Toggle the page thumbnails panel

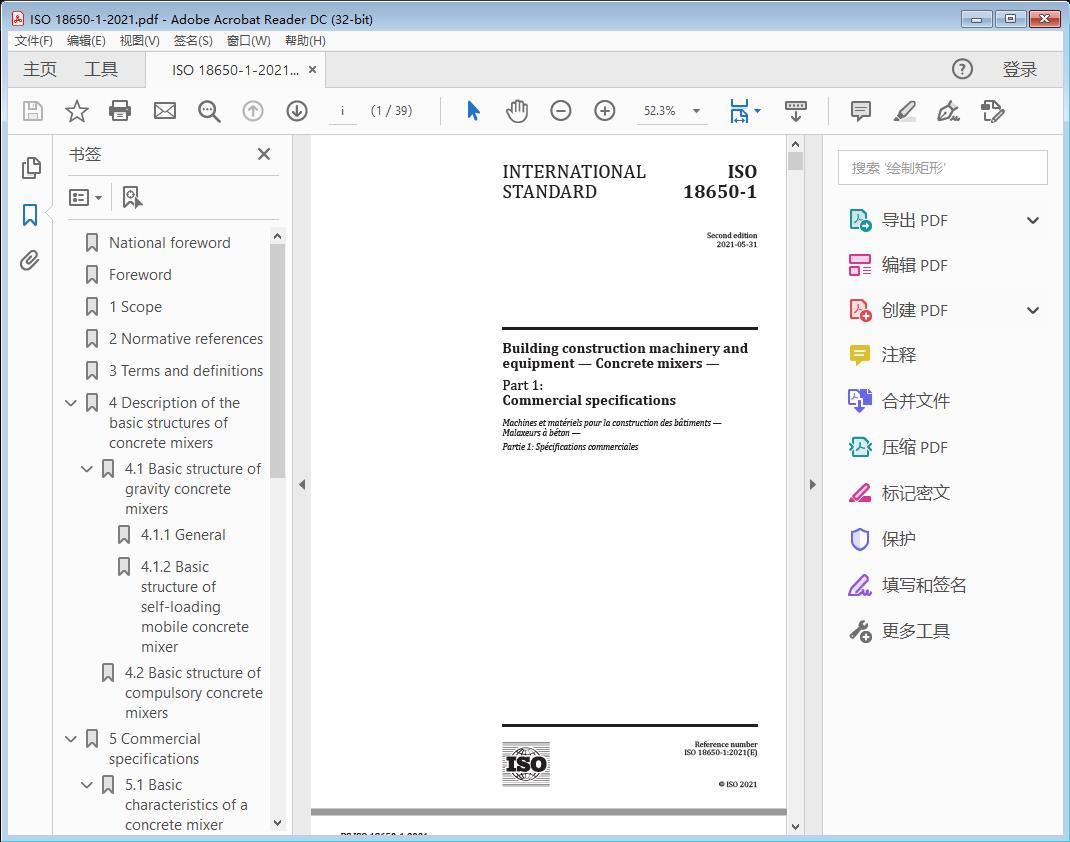[x=29, y=167]
